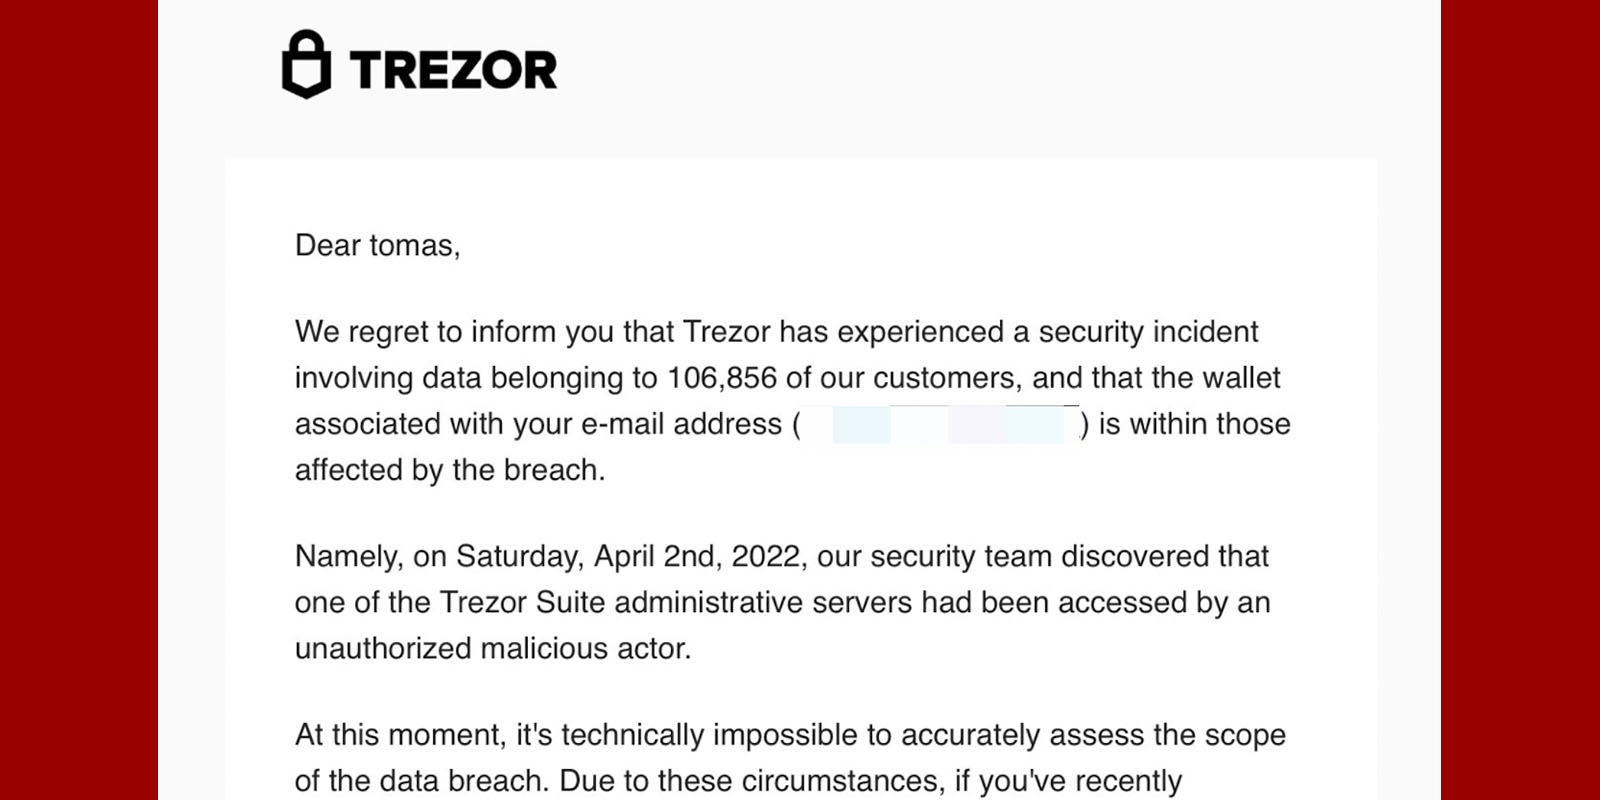Screen dimensions: 1600x800
Task: Click the TREZOR wordmark in the header
Action: (x=453, y=70)
